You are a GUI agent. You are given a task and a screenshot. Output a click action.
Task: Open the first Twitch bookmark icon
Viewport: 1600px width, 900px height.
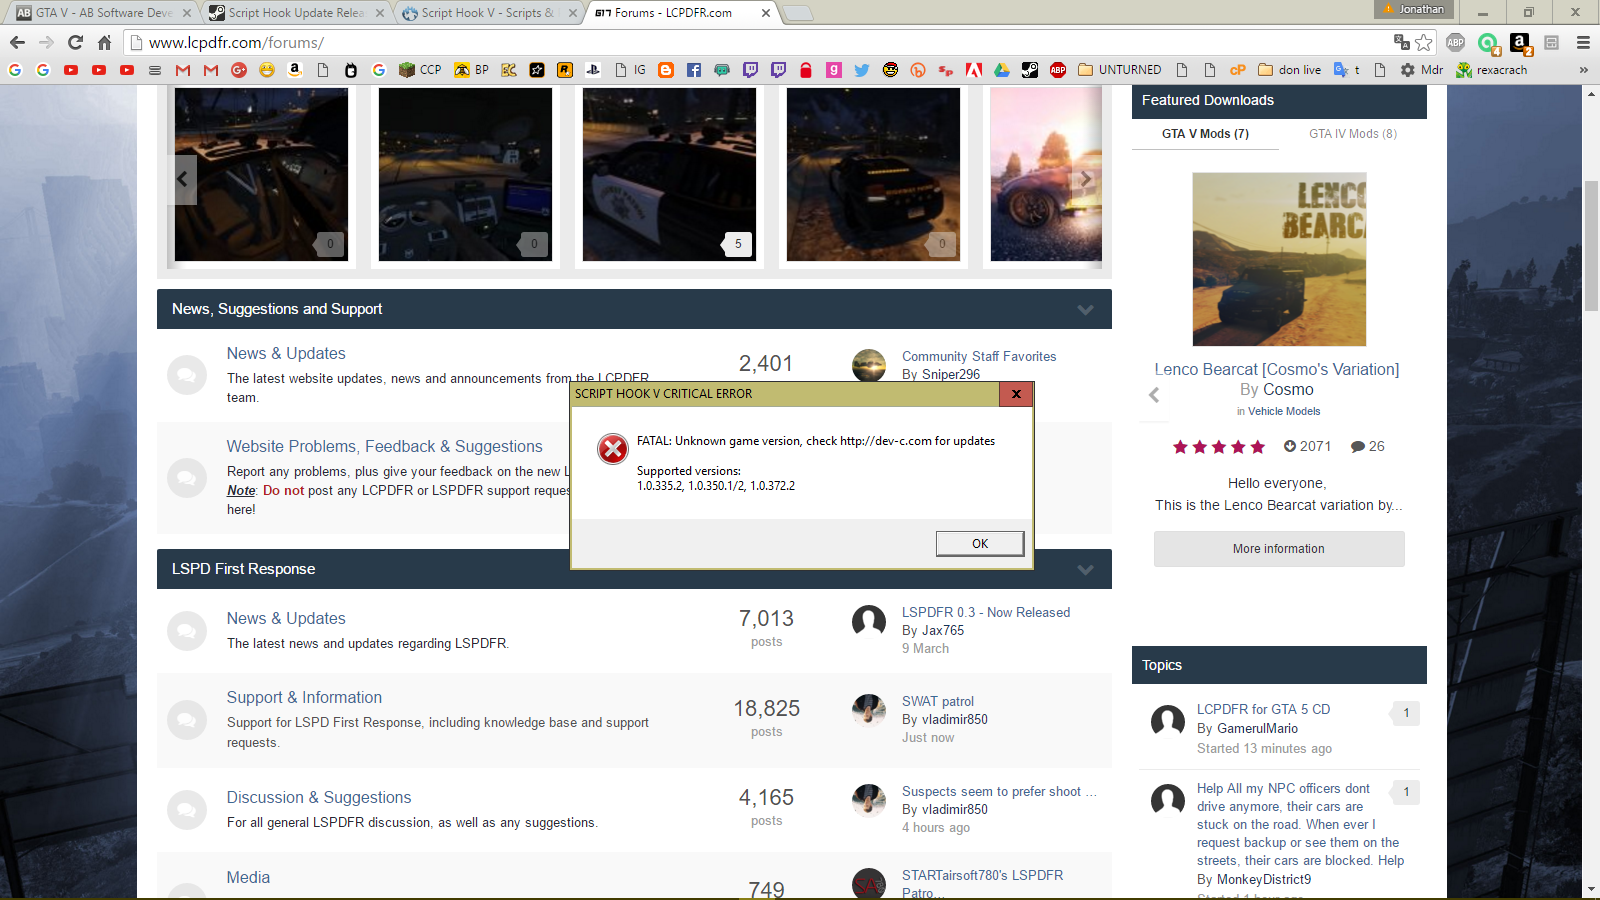tap(750, 70)
